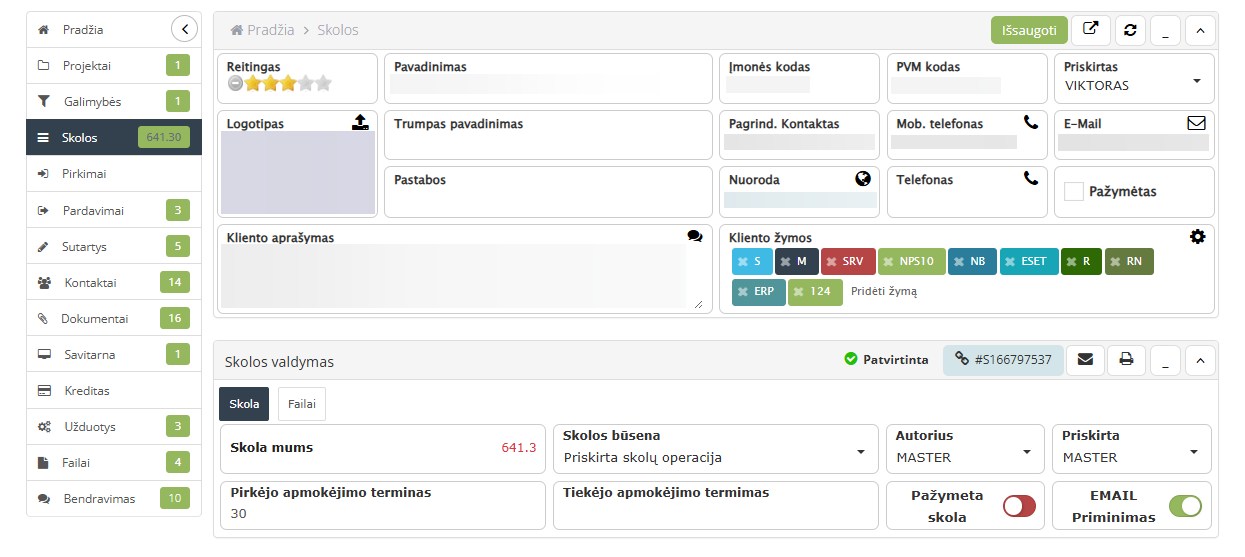Disable the EMAIL Priminimas toggle
Viewport: 1245px width, 557px height.
(x=1185, y=506)
